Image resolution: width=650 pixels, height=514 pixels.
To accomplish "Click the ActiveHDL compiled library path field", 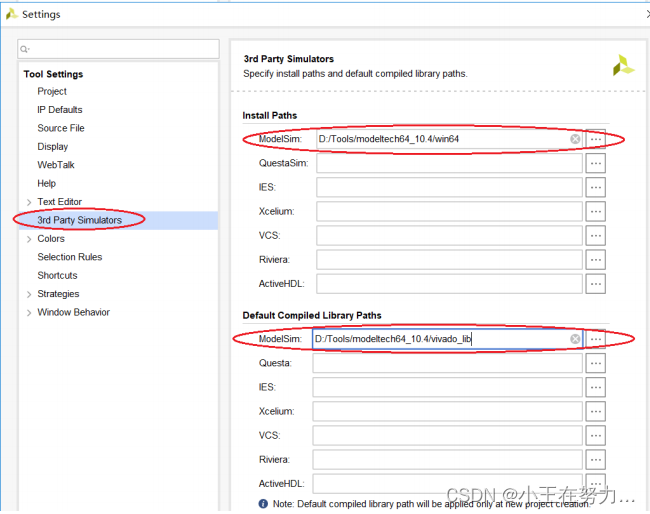I will click(447, 483).
